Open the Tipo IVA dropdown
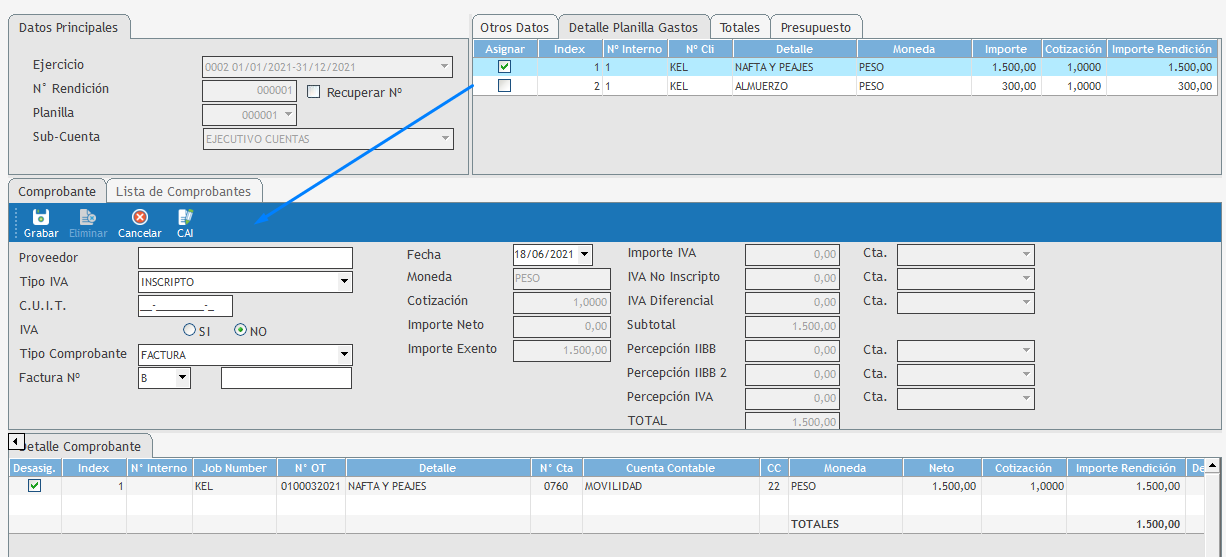Viewport: 1226px width, 557px height. (344, 283)
